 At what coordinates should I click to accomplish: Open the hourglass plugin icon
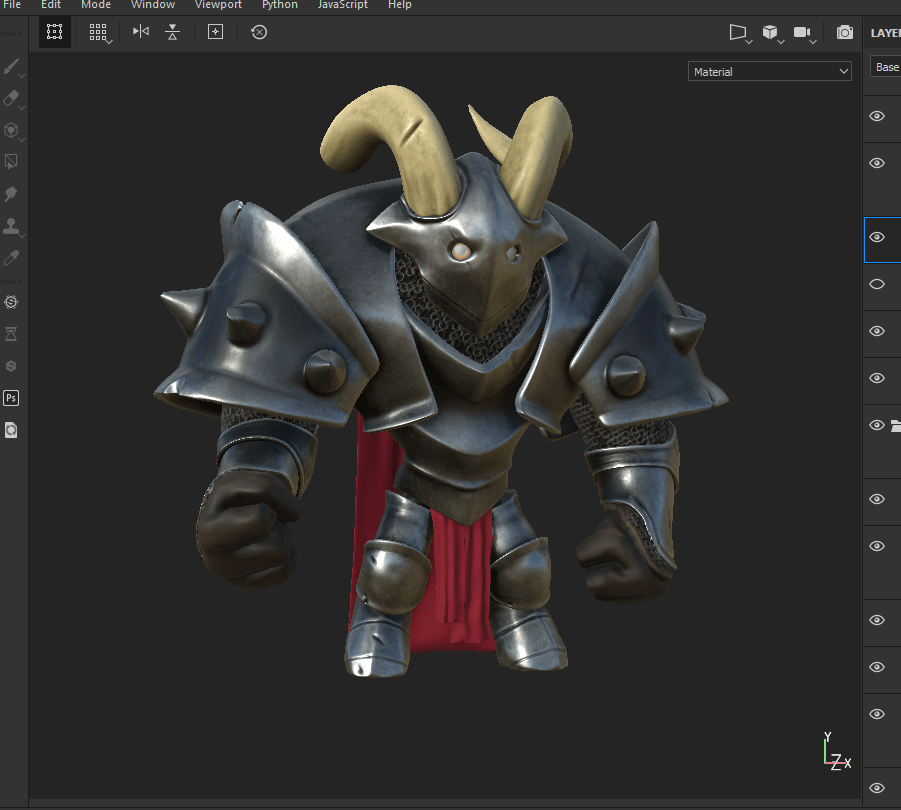point(12,334)
